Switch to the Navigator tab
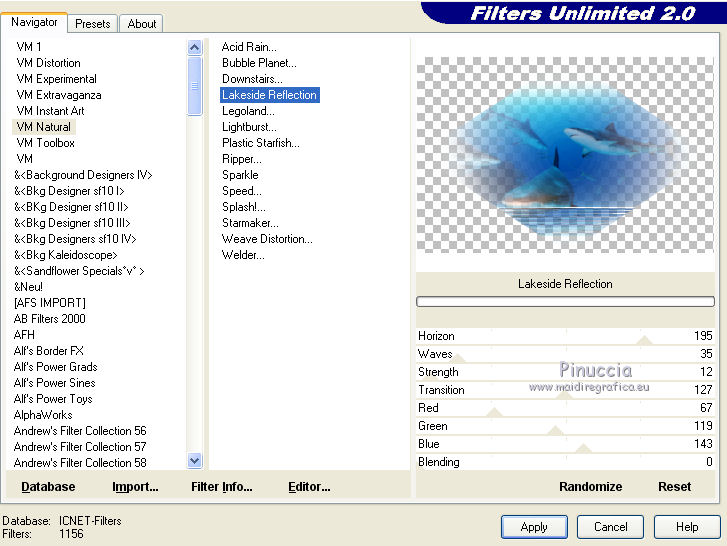 [34, 22]
